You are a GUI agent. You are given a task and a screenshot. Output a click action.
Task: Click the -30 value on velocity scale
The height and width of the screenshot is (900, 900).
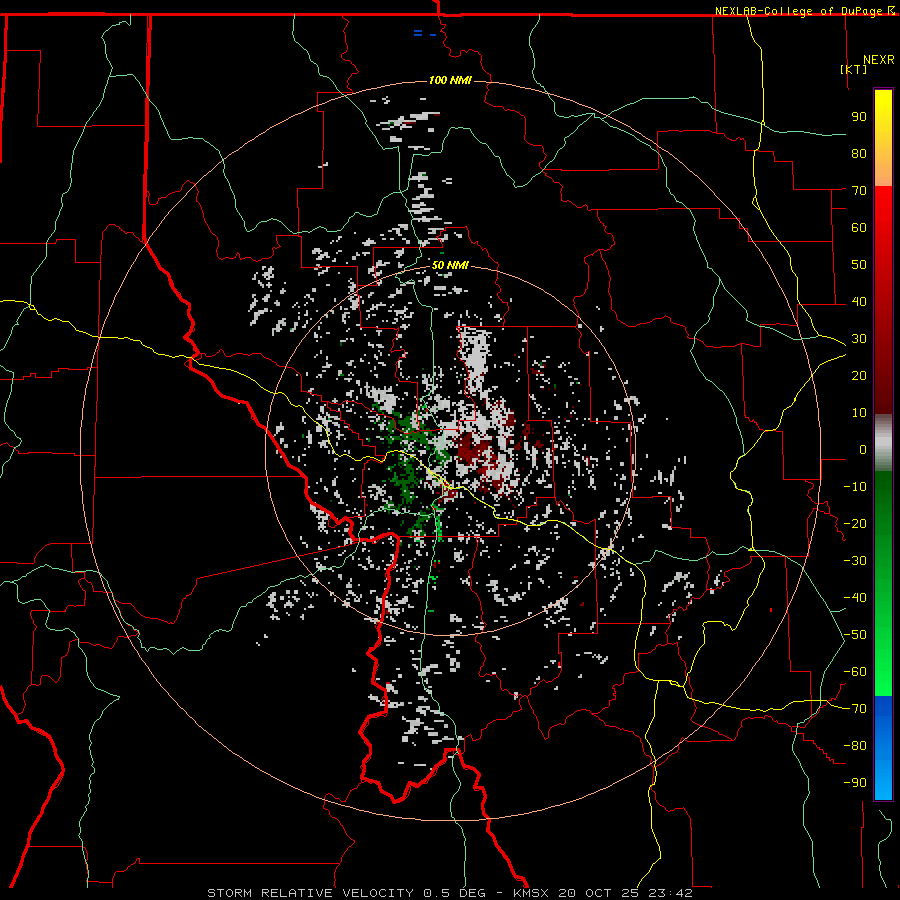point(855,561)
